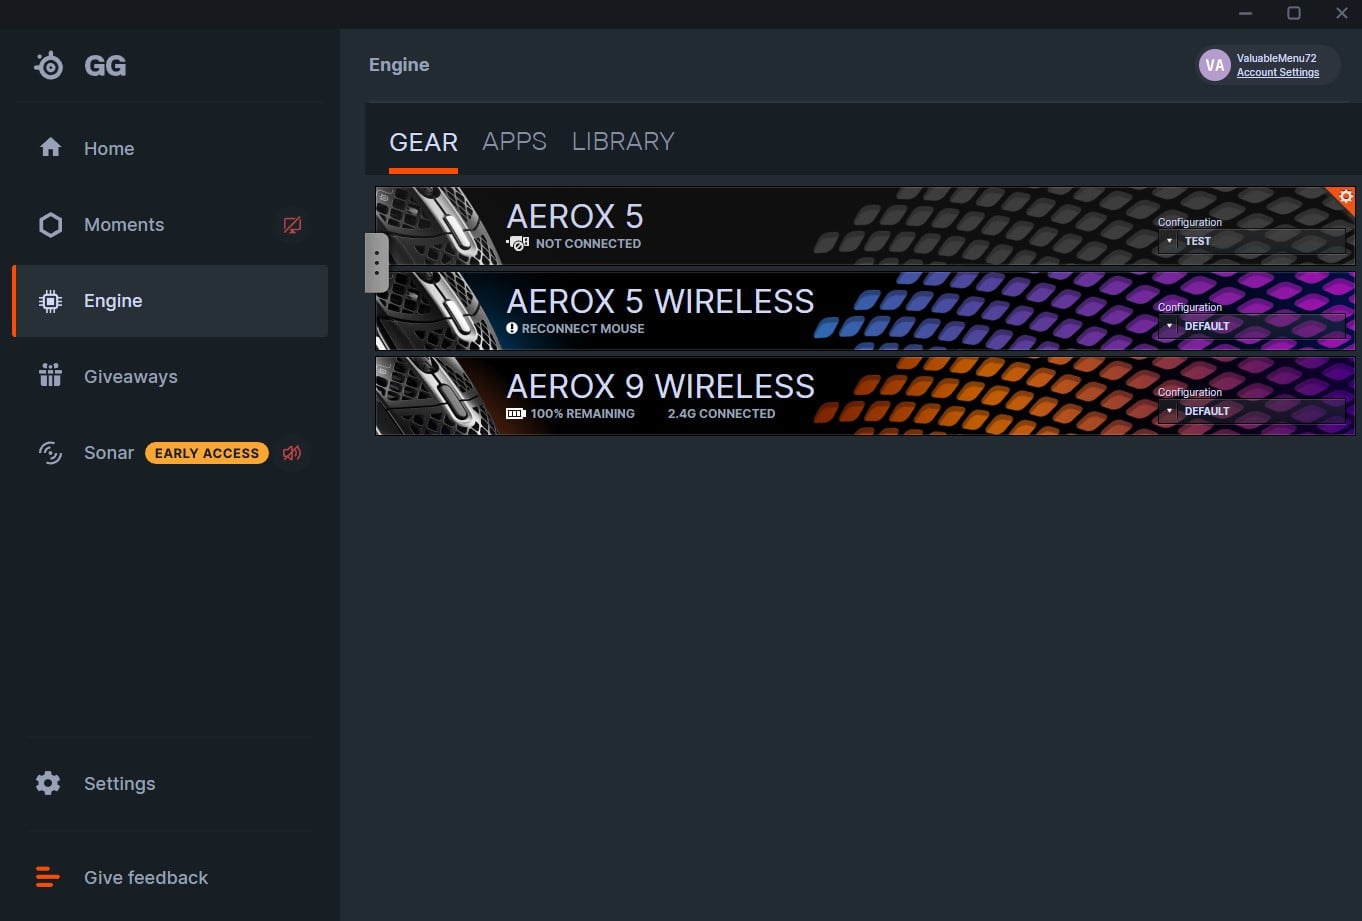Click the Moments hexagon icon
The image size is (1362, 921).
tap(50, 225)
